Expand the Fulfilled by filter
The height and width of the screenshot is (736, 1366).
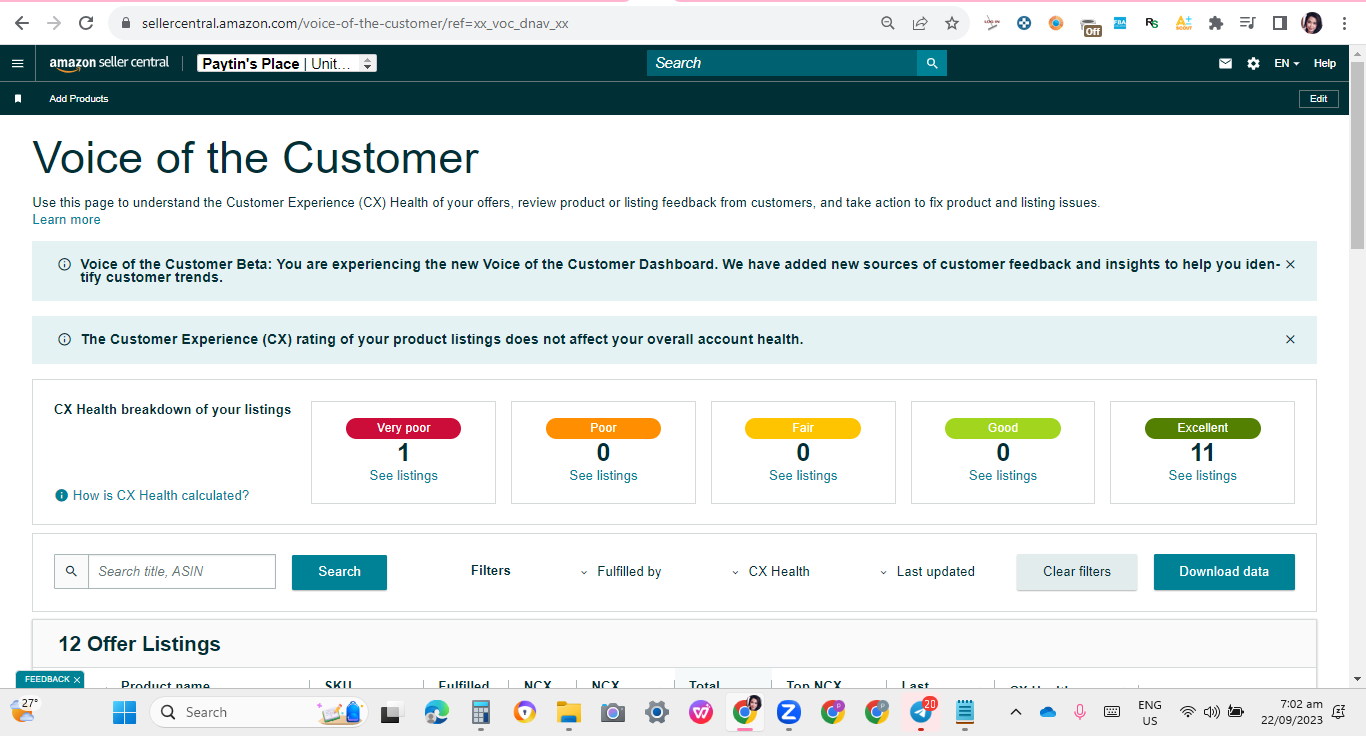pos(621,572)
